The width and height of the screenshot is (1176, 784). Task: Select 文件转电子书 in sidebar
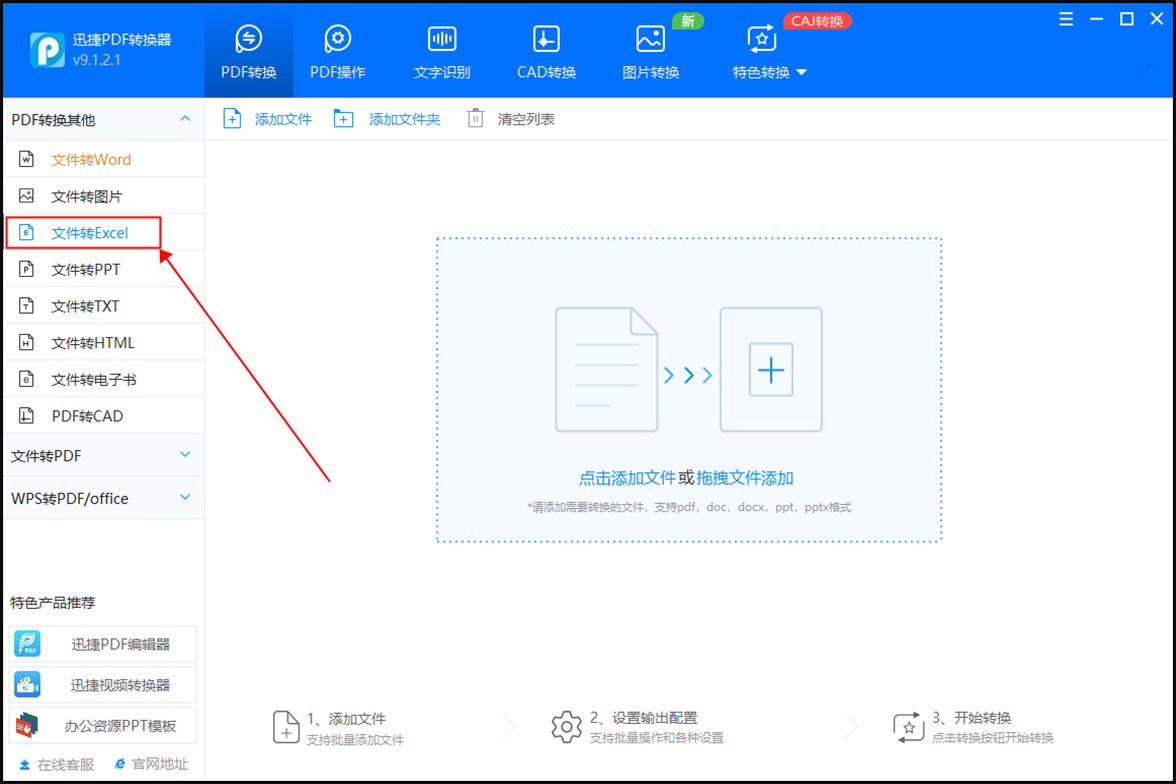(104, 380)
